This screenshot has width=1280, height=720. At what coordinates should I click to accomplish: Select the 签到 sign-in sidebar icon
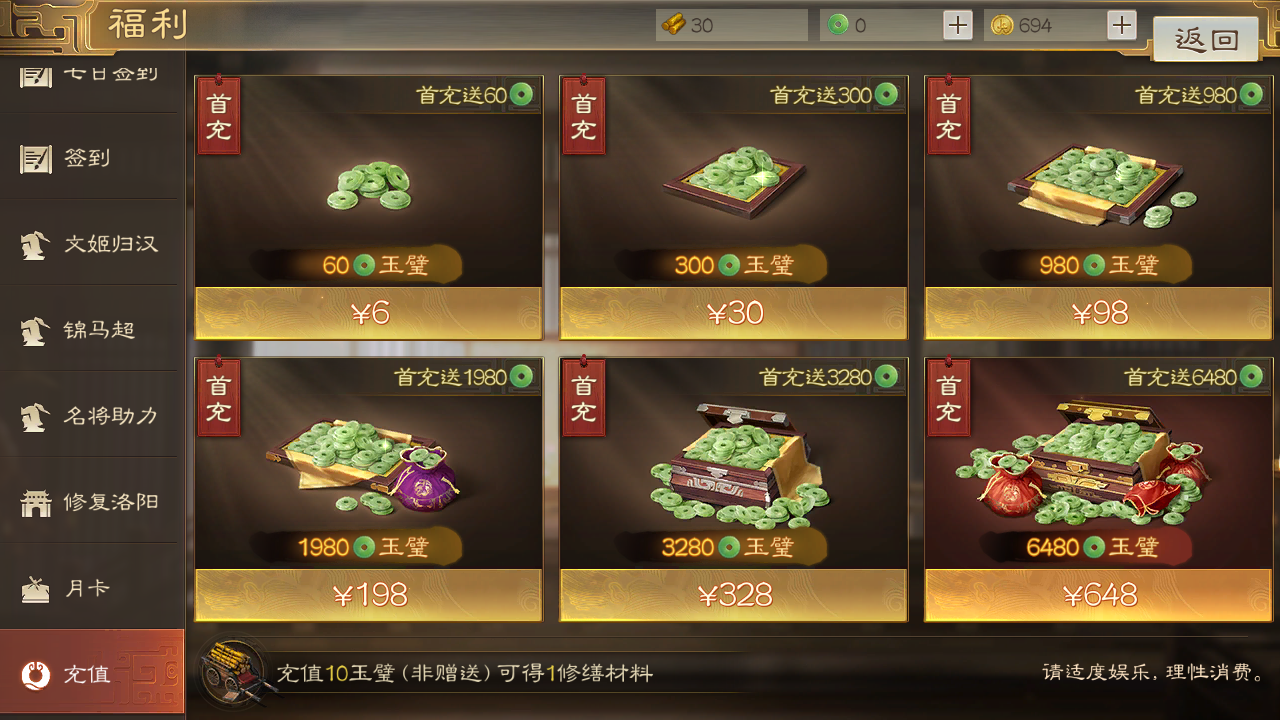[x=36, y=158]
